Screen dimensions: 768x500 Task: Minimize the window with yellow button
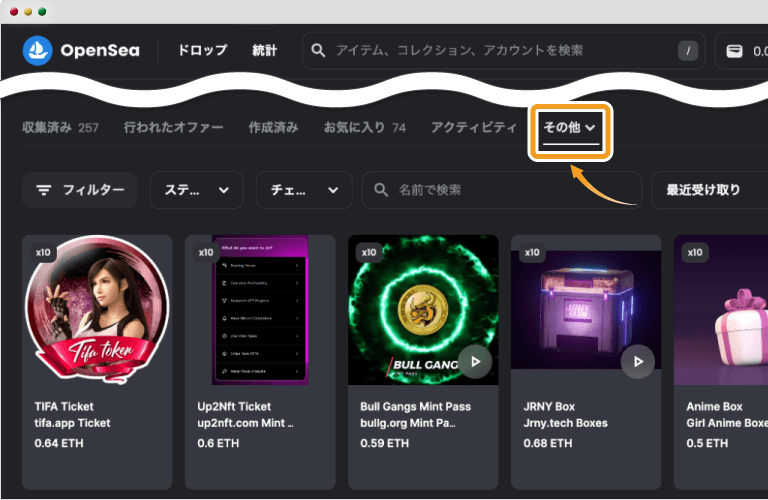coord(28,12)
